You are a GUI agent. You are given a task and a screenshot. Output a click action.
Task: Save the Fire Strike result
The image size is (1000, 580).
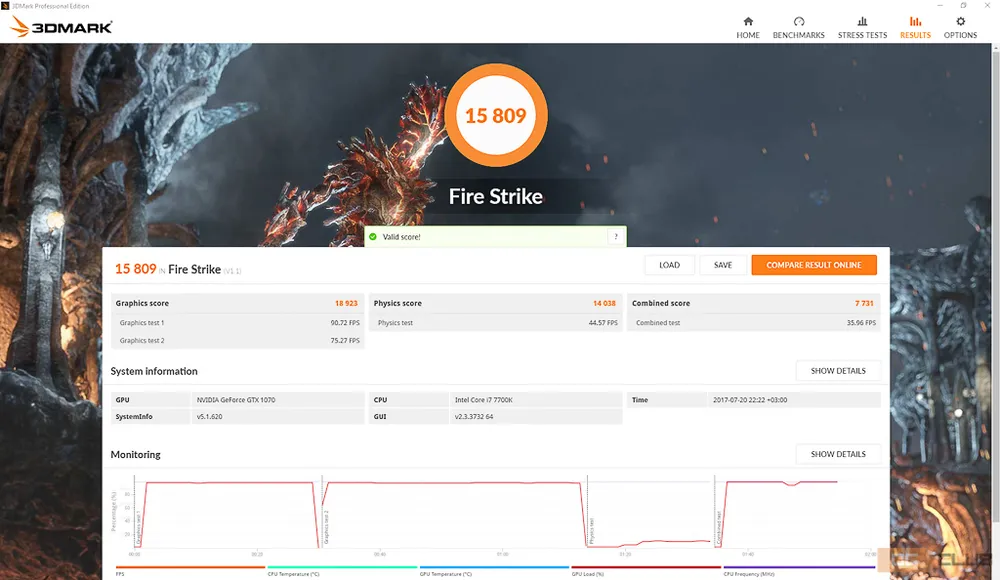click(x=723, y=265)
